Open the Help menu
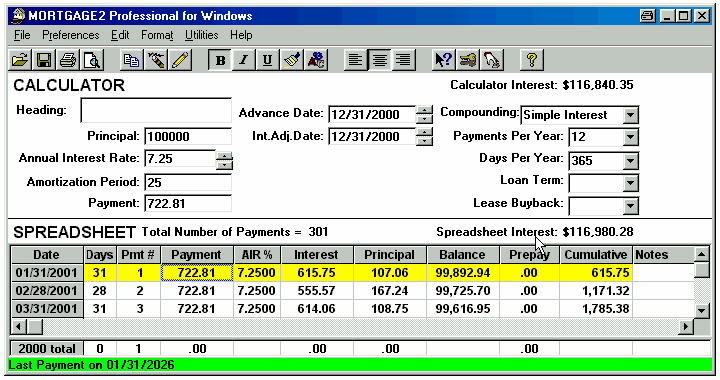This screenshot has width=720, height=380. click(x=241, y=35)
